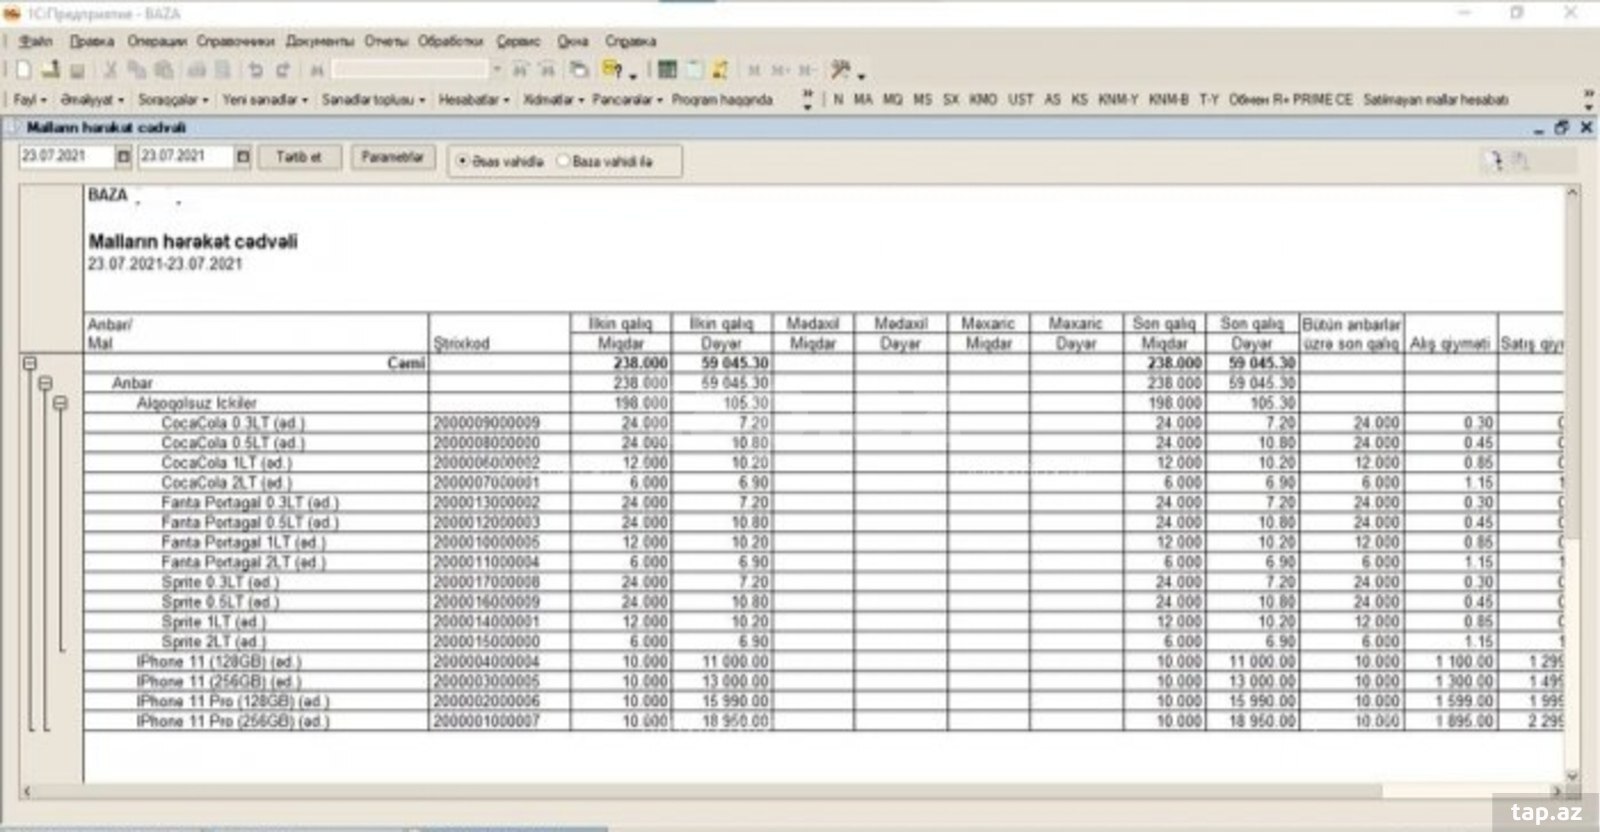
Task: Click the Redo arrow icon
Action: pos(283,70)
